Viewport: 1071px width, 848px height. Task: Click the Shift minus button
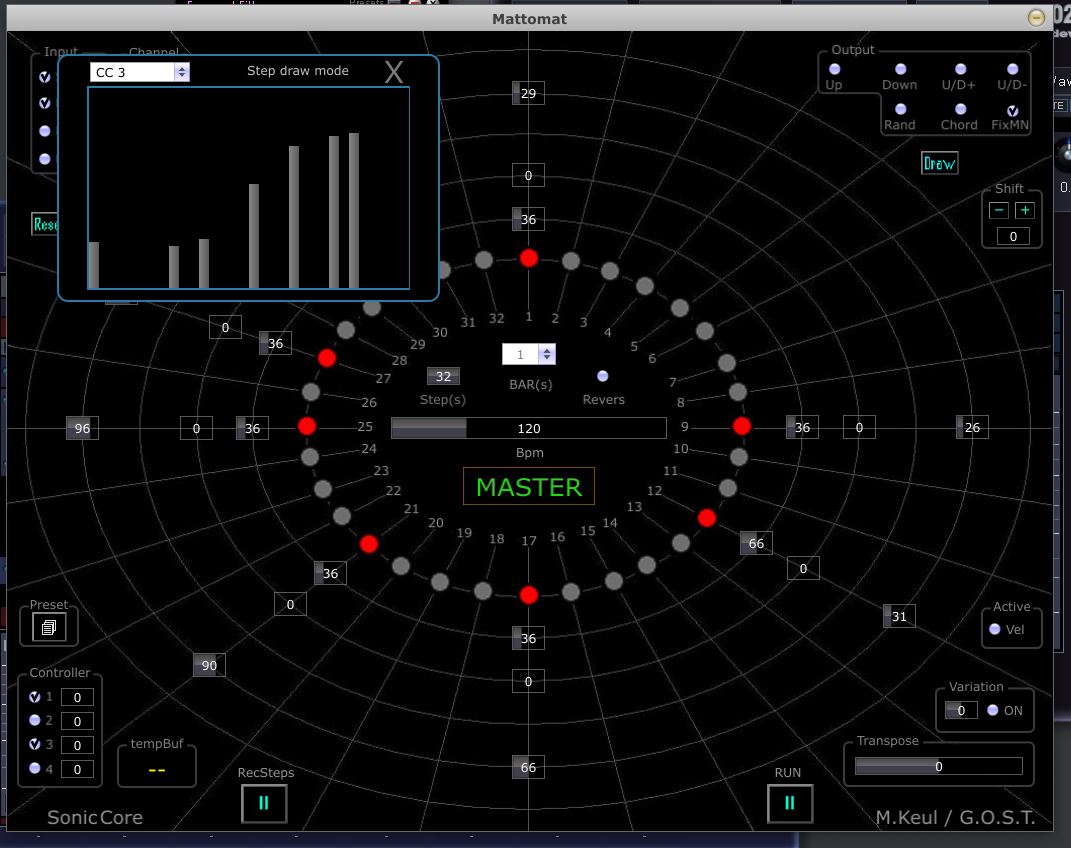tap(998, 210)
